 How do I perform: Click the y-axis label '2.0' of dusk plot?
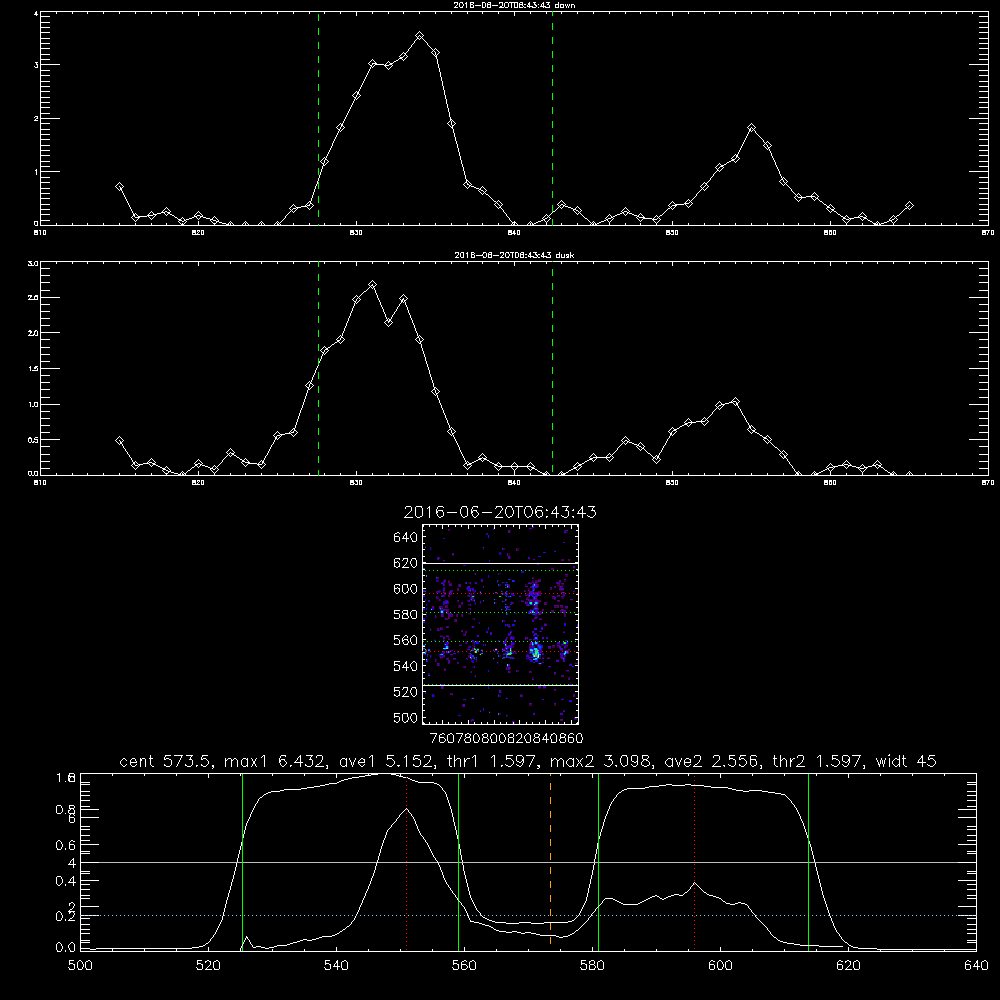click(x=33, y=333)
